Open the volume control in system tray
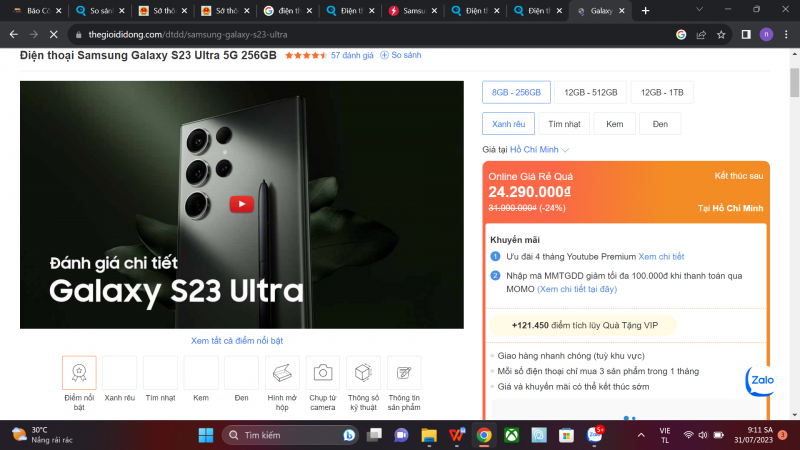This screenshot has height=450, width=800. point(703,435)
